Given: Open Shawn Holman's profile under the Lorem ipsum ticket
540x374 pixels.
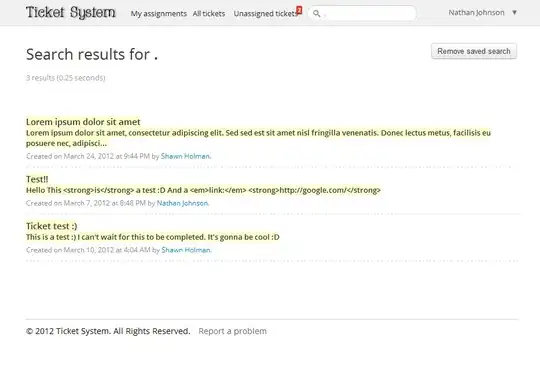Looking at the screenshot, I should [186, 156].
